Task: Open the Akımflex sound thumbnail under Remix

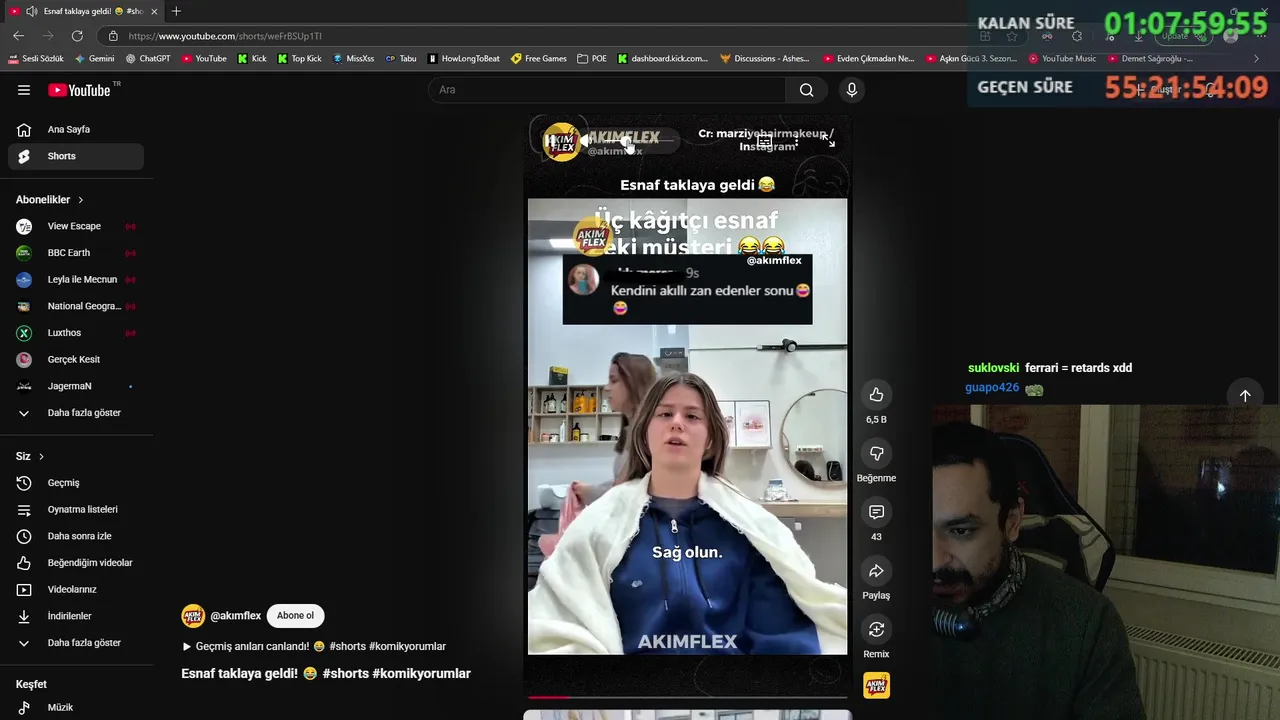Action: (876, 686)
